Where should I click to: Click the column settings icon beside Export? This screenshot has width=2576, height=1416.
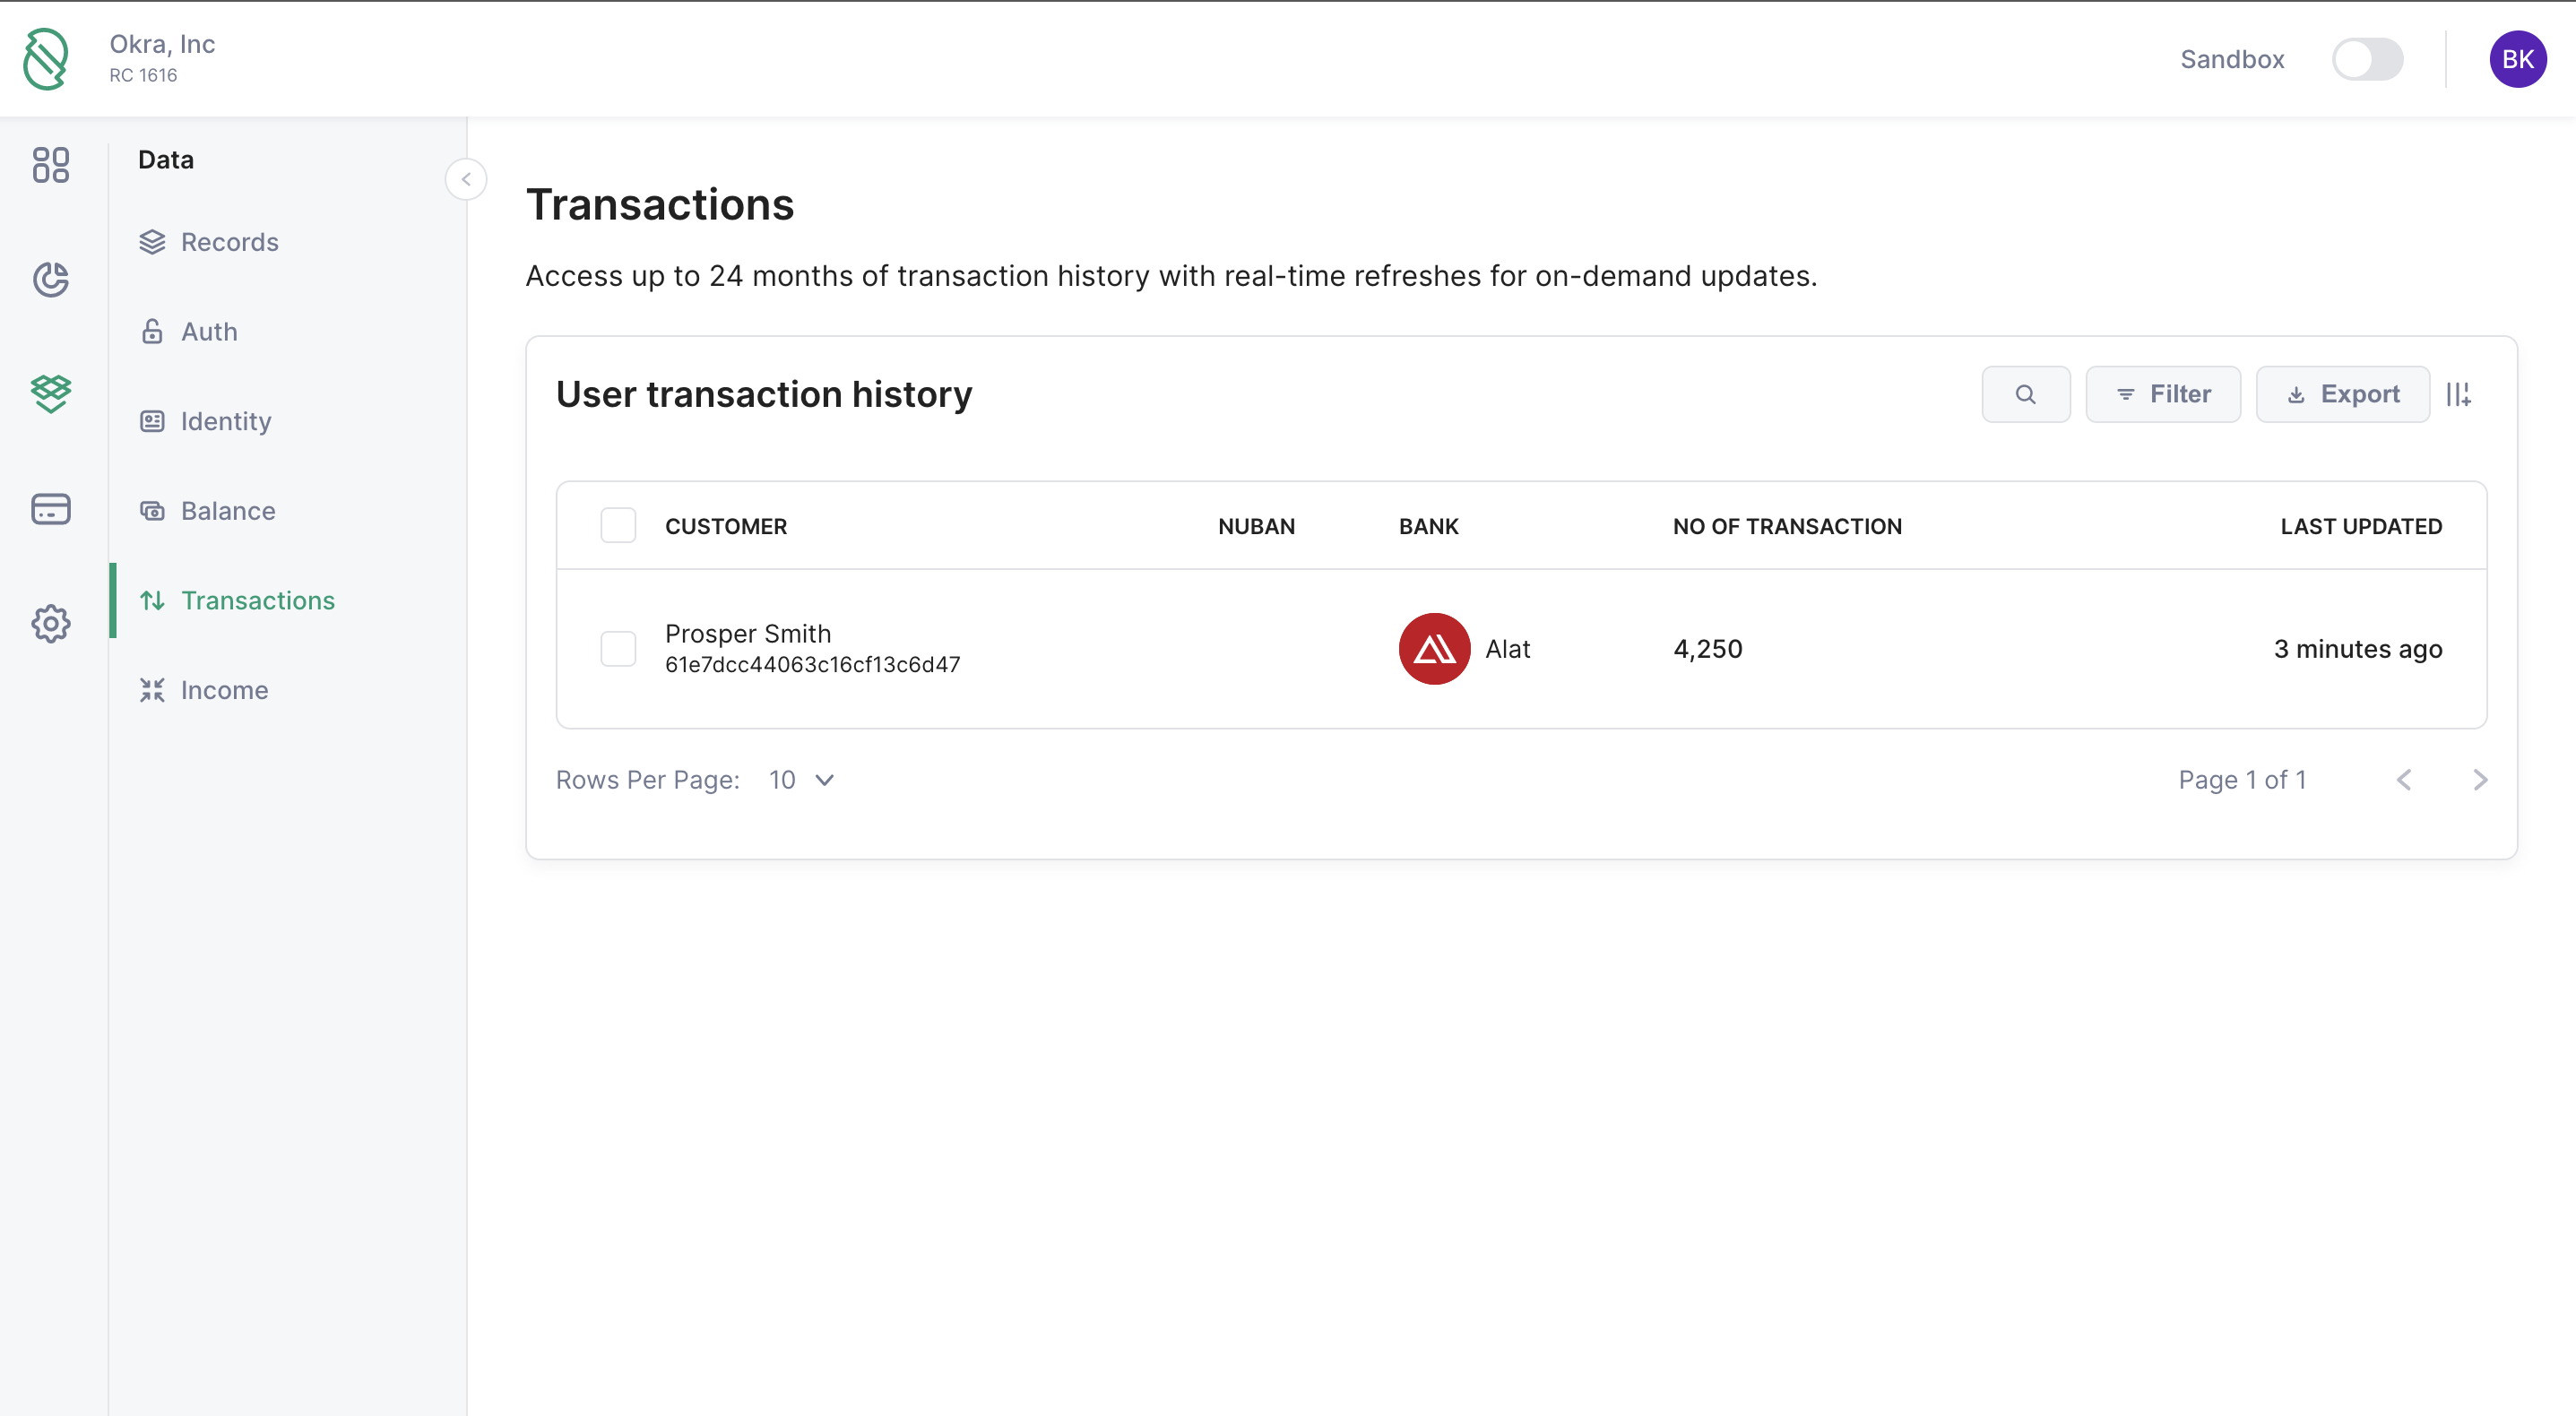click(2458, 394)
